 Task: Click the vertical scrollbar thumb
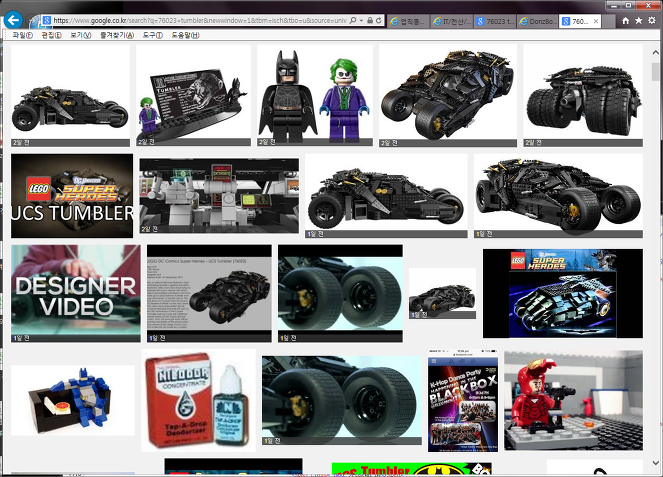655,71
